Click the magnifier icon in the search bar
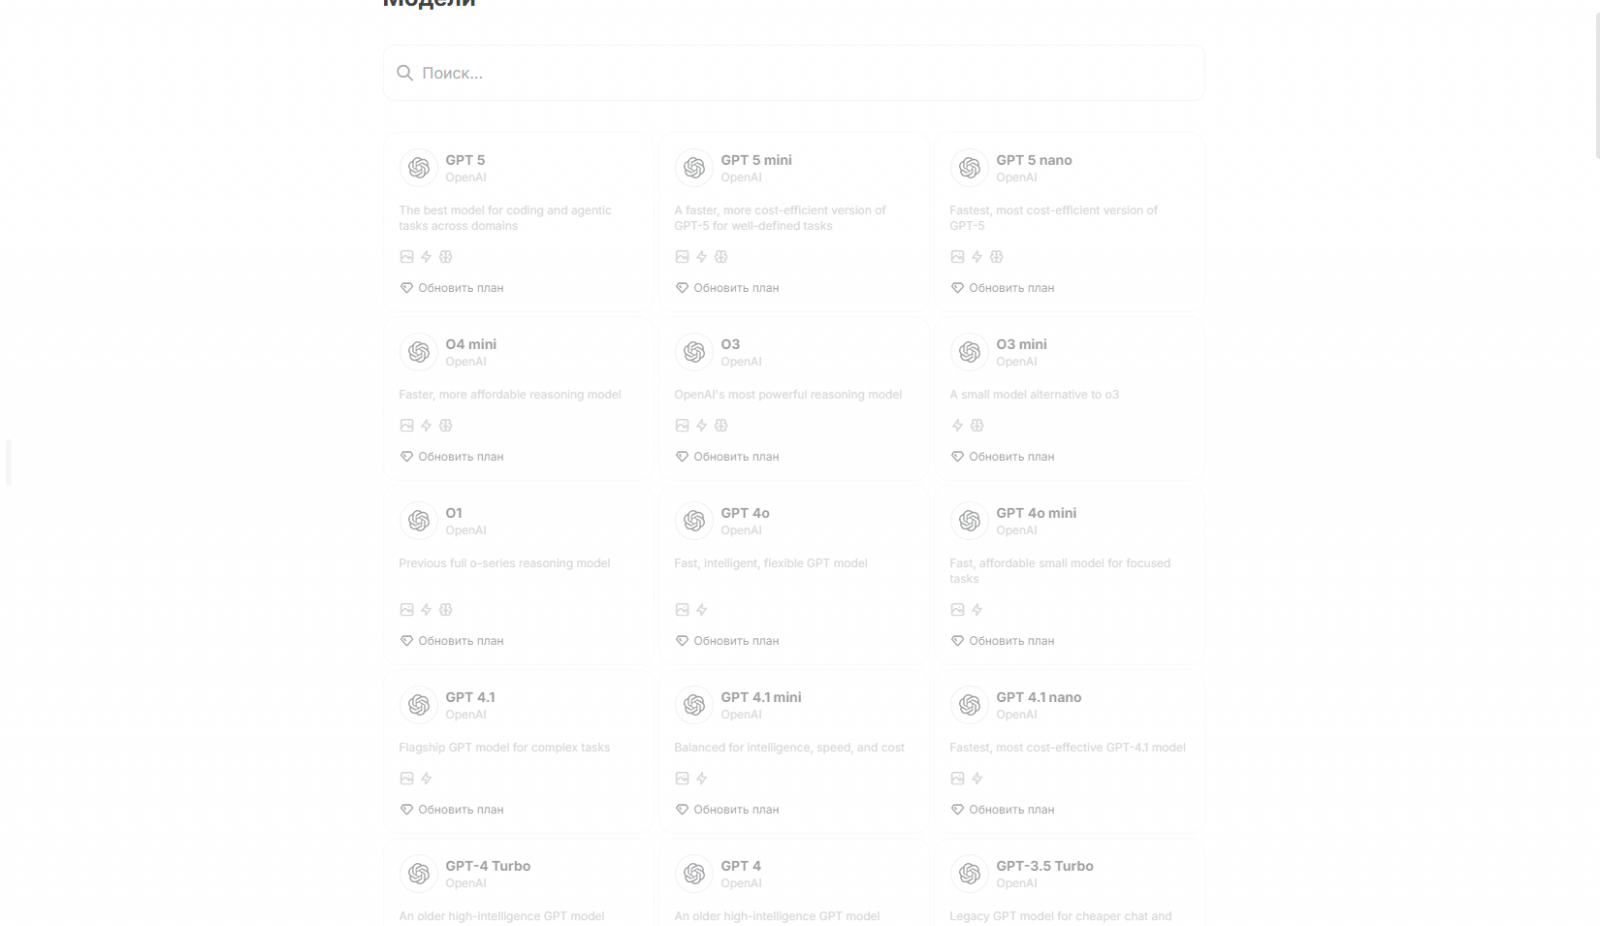The image size is (1600, 926). [405, 73]
